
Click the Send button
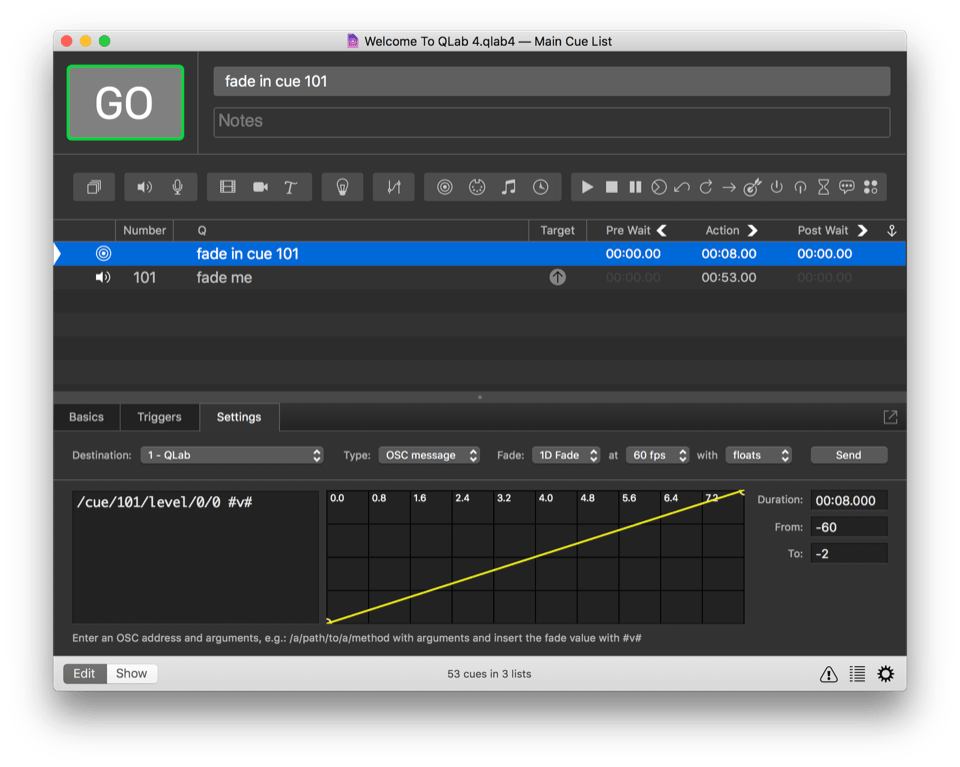pos(849,455)
